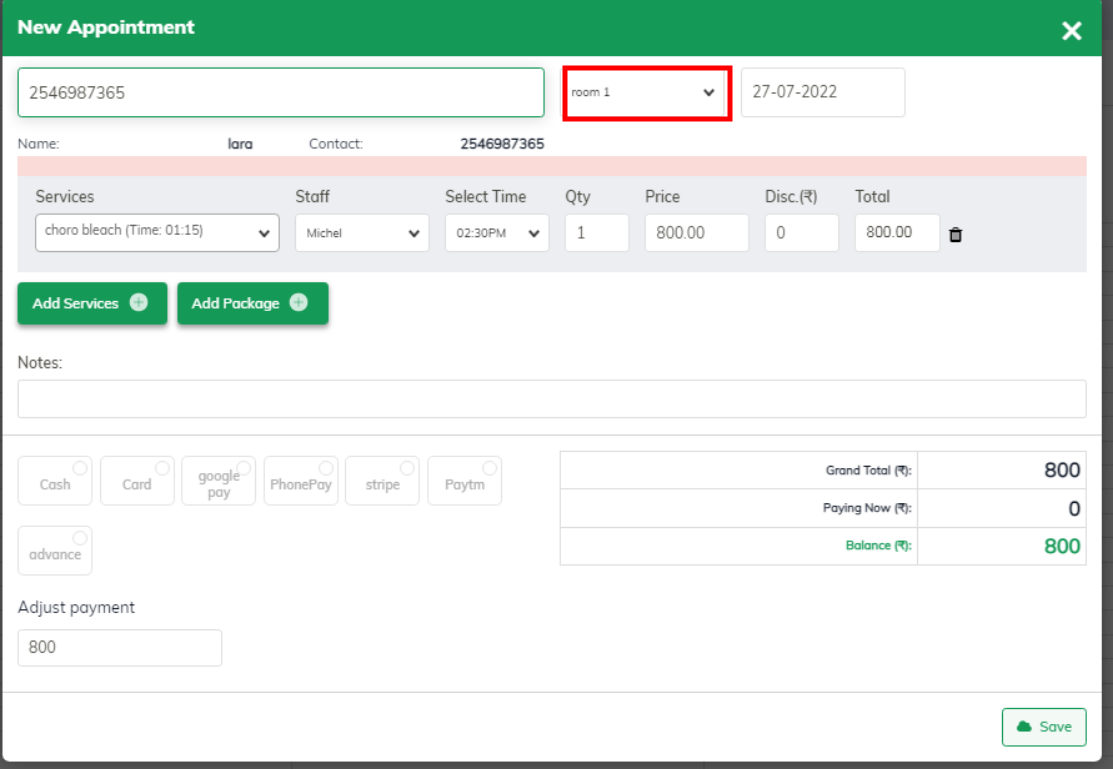The height and width of the screenshot is (769, 1113).
Task: Click the date field 27-07-2022
Action: tap(823, 92)
